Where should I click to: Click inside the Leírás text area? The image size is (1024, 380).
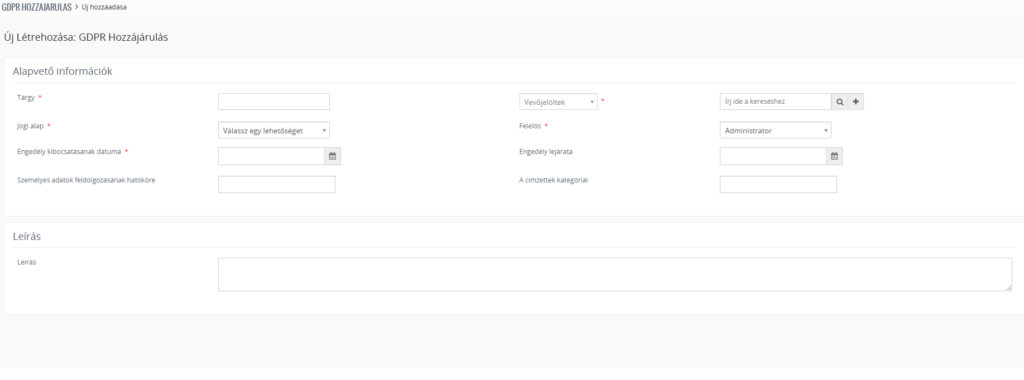[x=615, y=274]
